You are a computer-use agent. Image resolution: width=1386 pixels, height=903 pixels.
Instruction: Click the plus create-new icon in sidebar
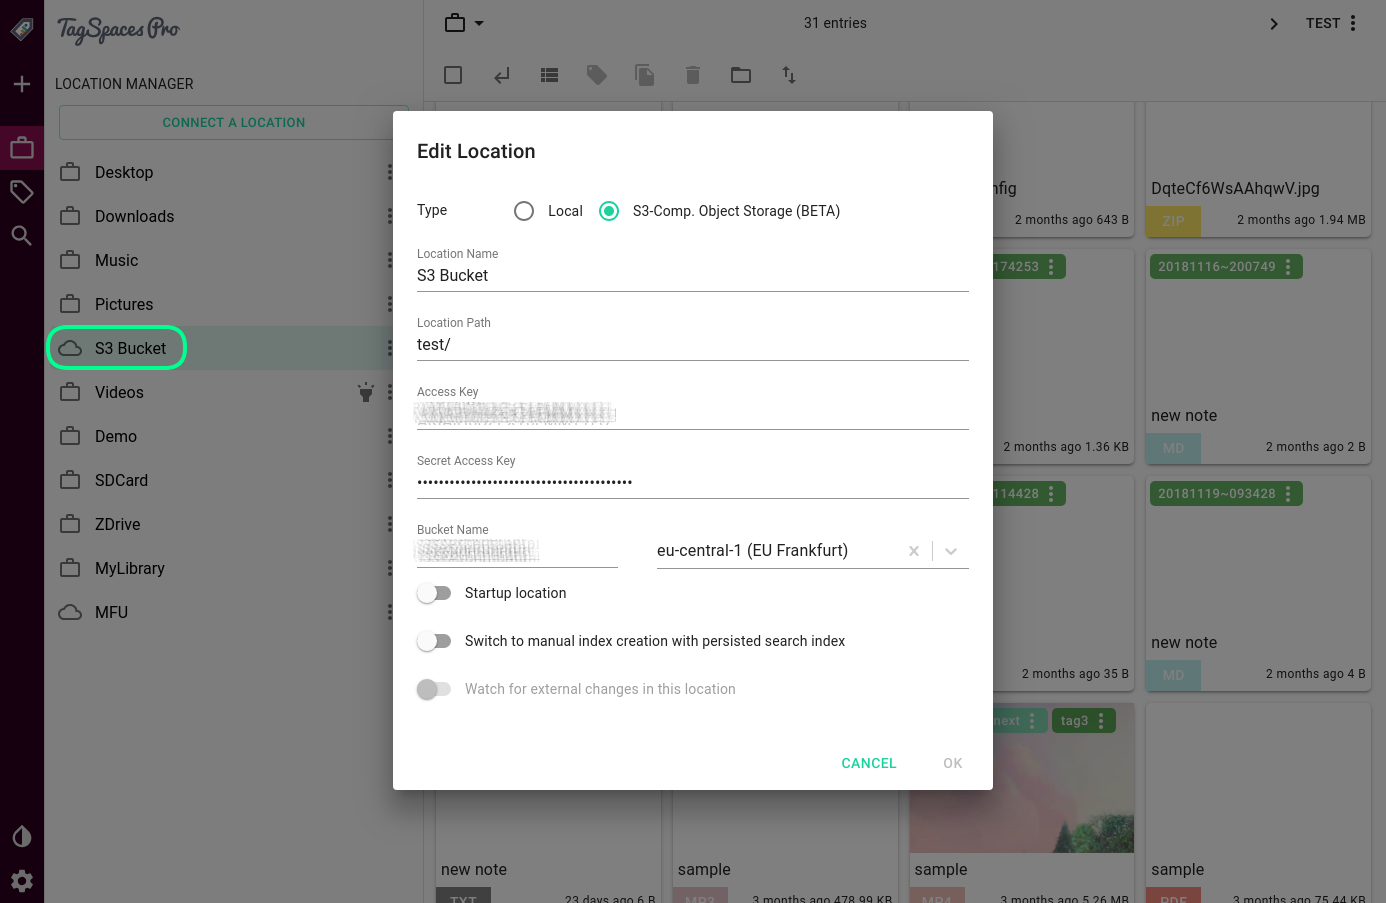point(22,84)
